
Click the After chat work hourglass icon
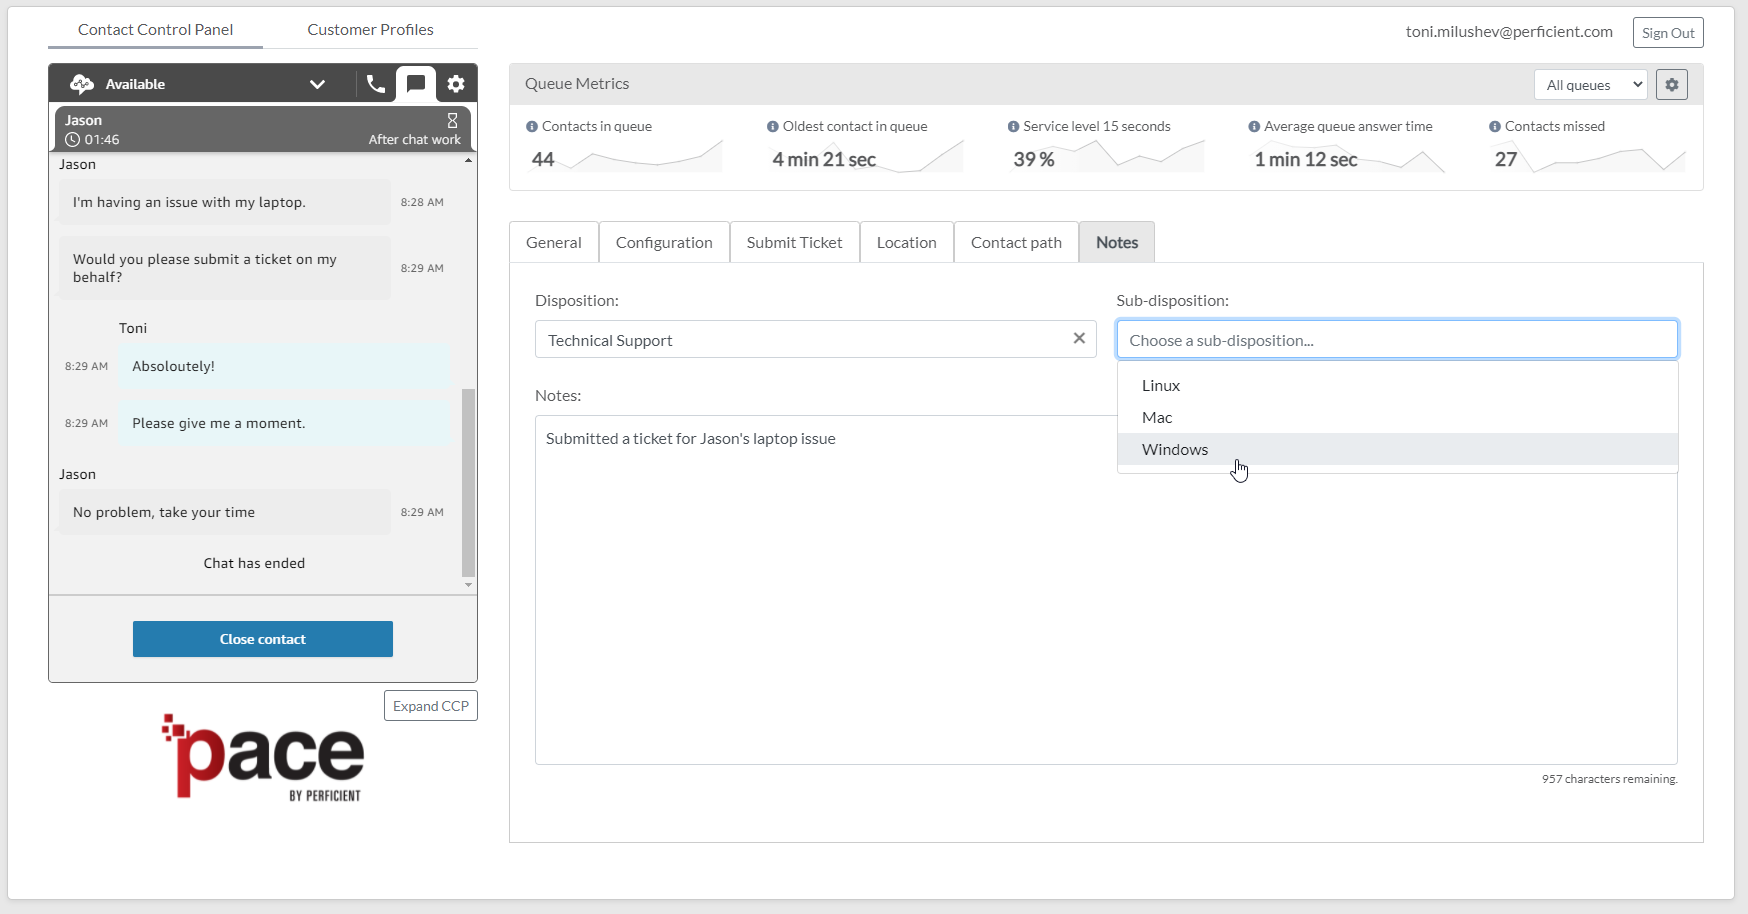point(453,119)
